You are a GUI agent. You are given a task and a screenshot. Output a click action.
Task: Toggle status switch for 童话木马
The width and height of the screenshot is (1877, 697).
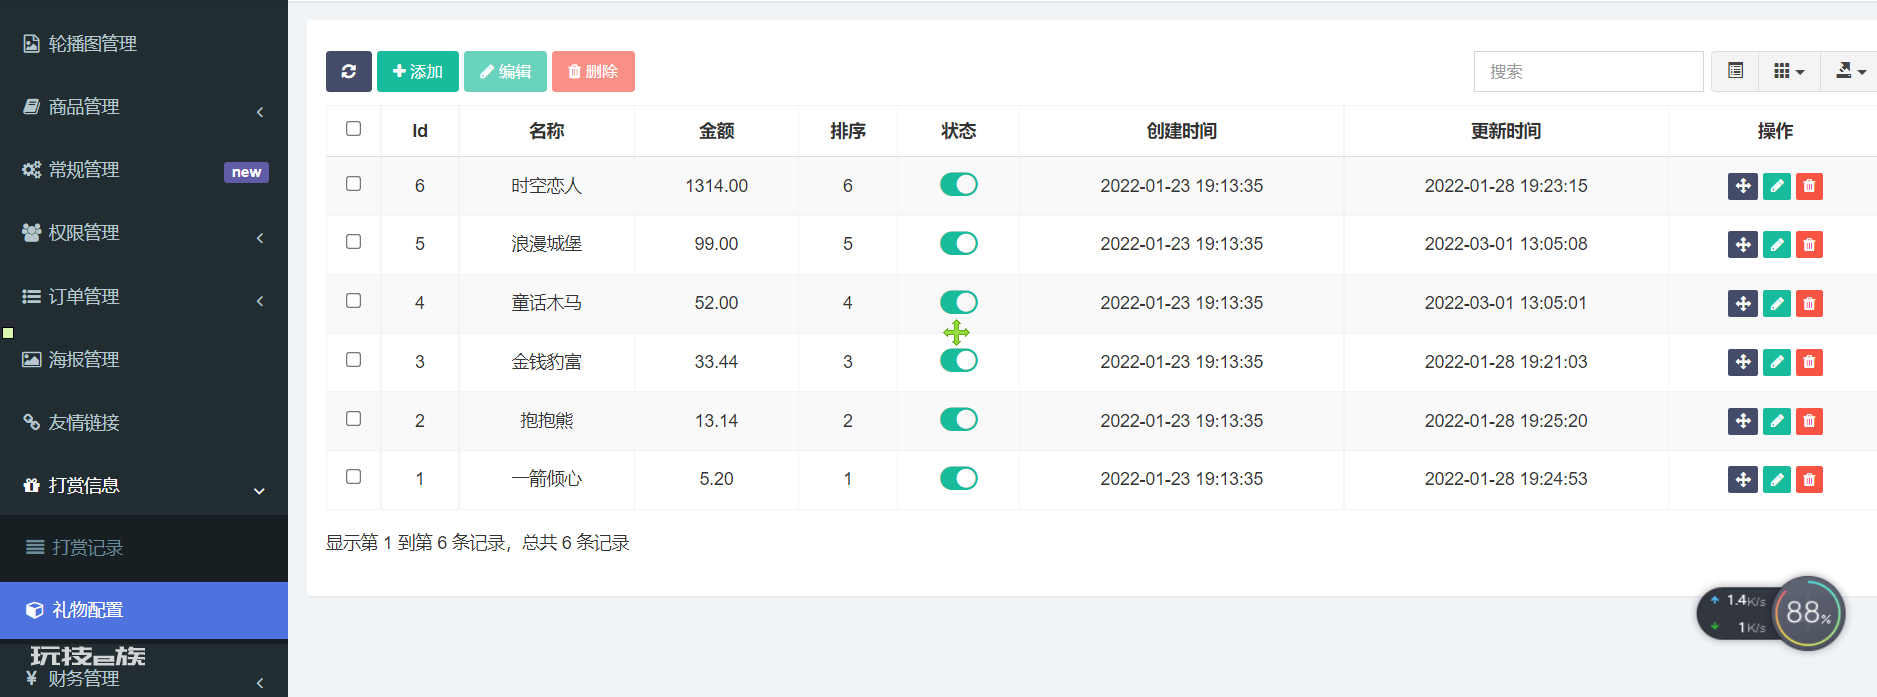[x=958, y=302]
